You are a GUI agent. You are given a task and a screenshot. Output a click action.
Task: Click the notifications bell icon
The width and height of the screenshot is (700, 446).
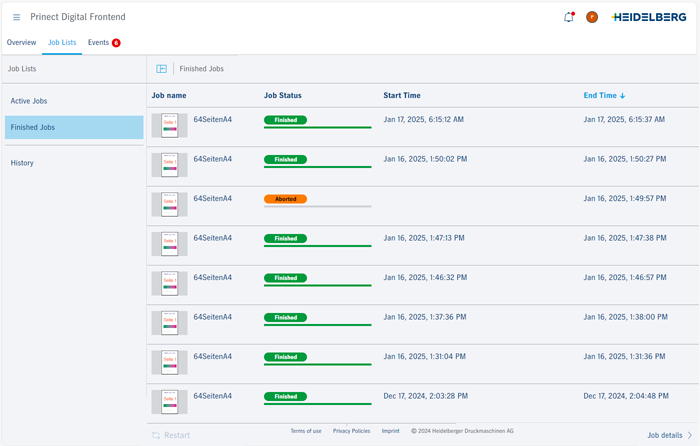tap(569, 17)
